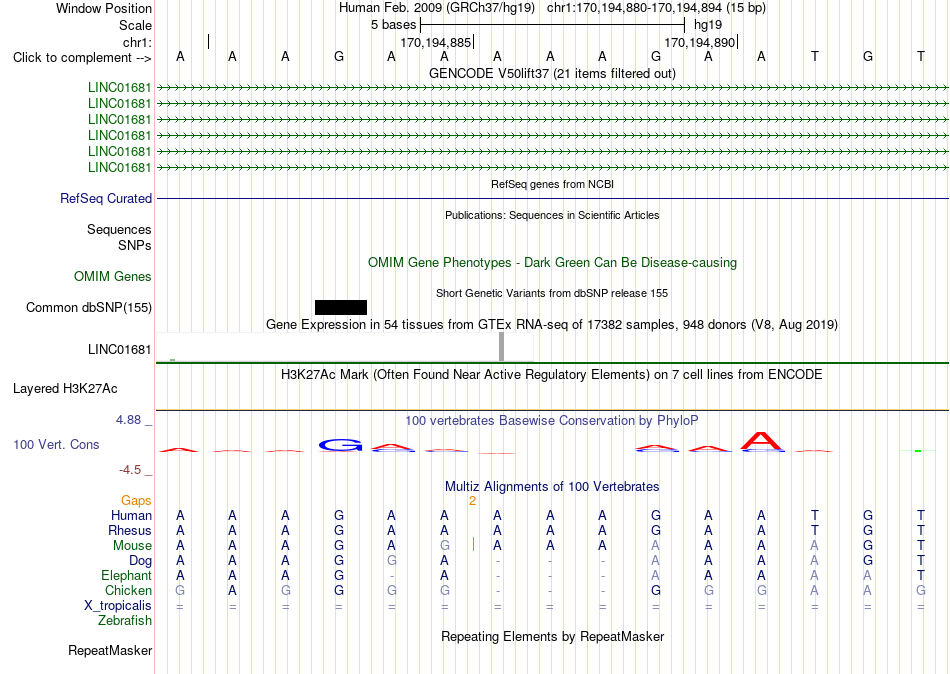Click the 'Scale' track label

tap(135, 25)
